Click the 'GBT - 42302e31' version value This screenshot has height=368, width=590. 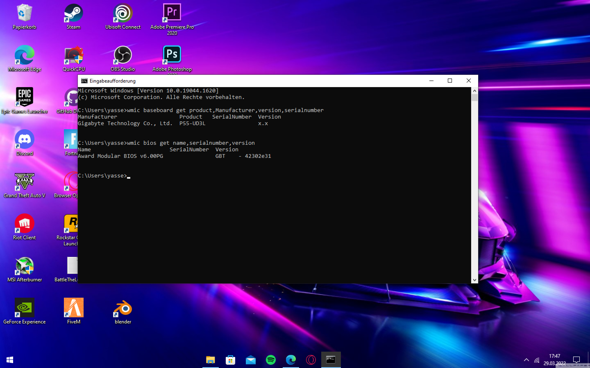tap(243, 156)
